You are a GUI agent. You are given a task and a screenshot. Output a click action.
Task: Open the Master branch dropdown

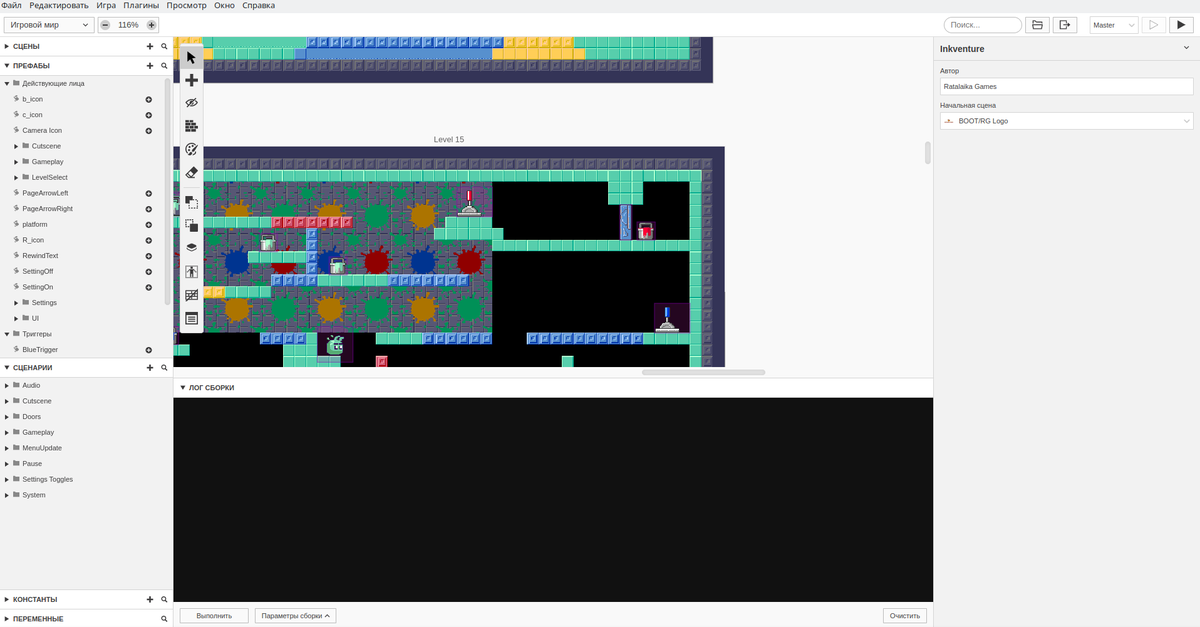[1114, 25]
